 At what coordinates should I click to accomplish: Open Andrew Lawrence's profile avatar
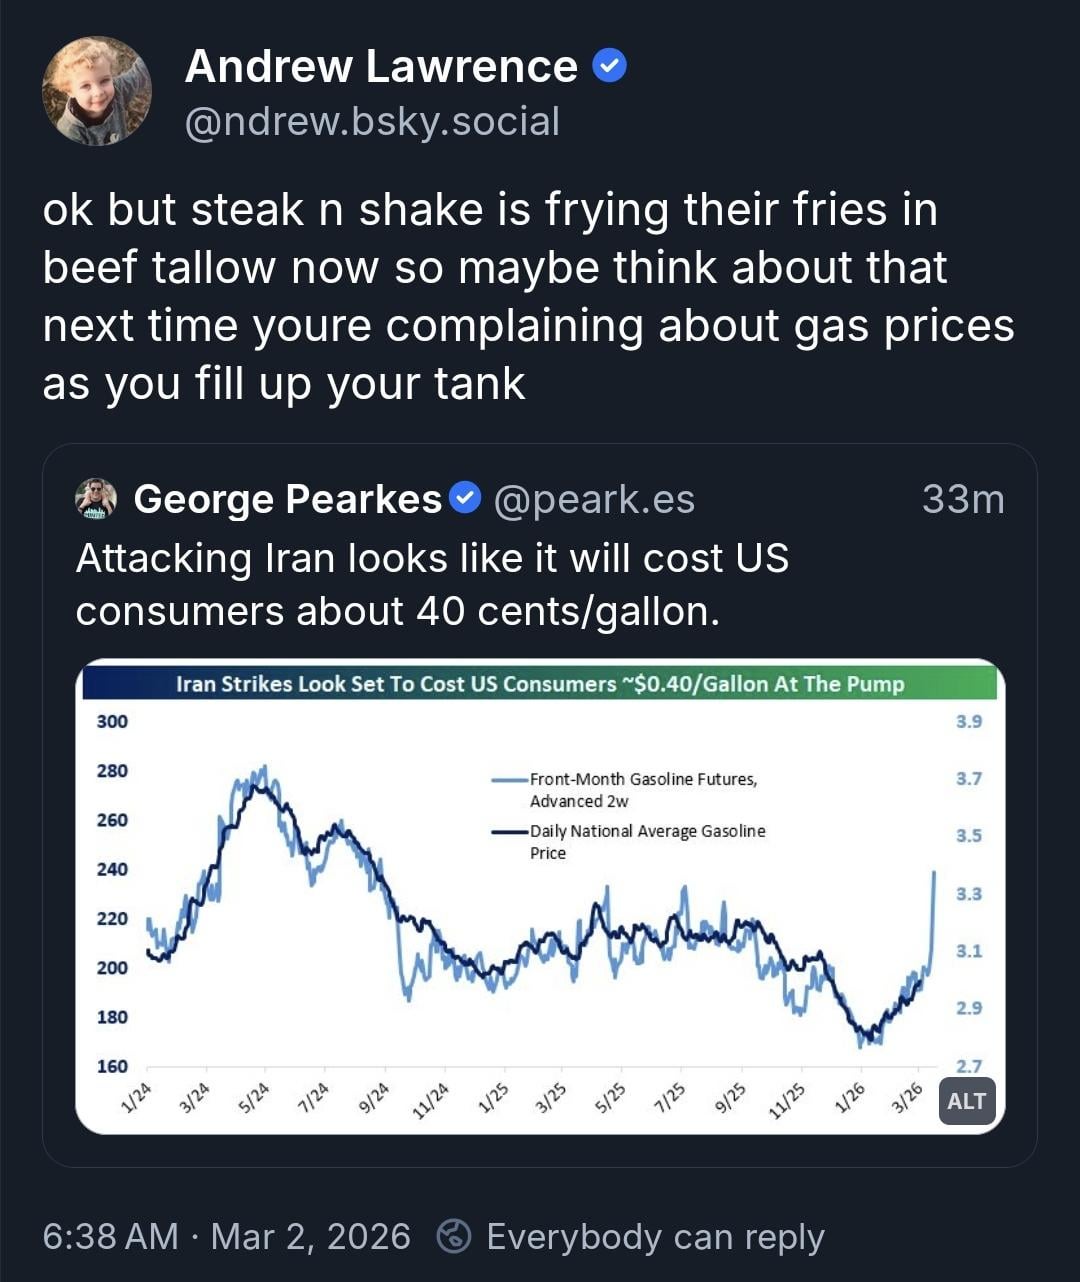[96, 92]
